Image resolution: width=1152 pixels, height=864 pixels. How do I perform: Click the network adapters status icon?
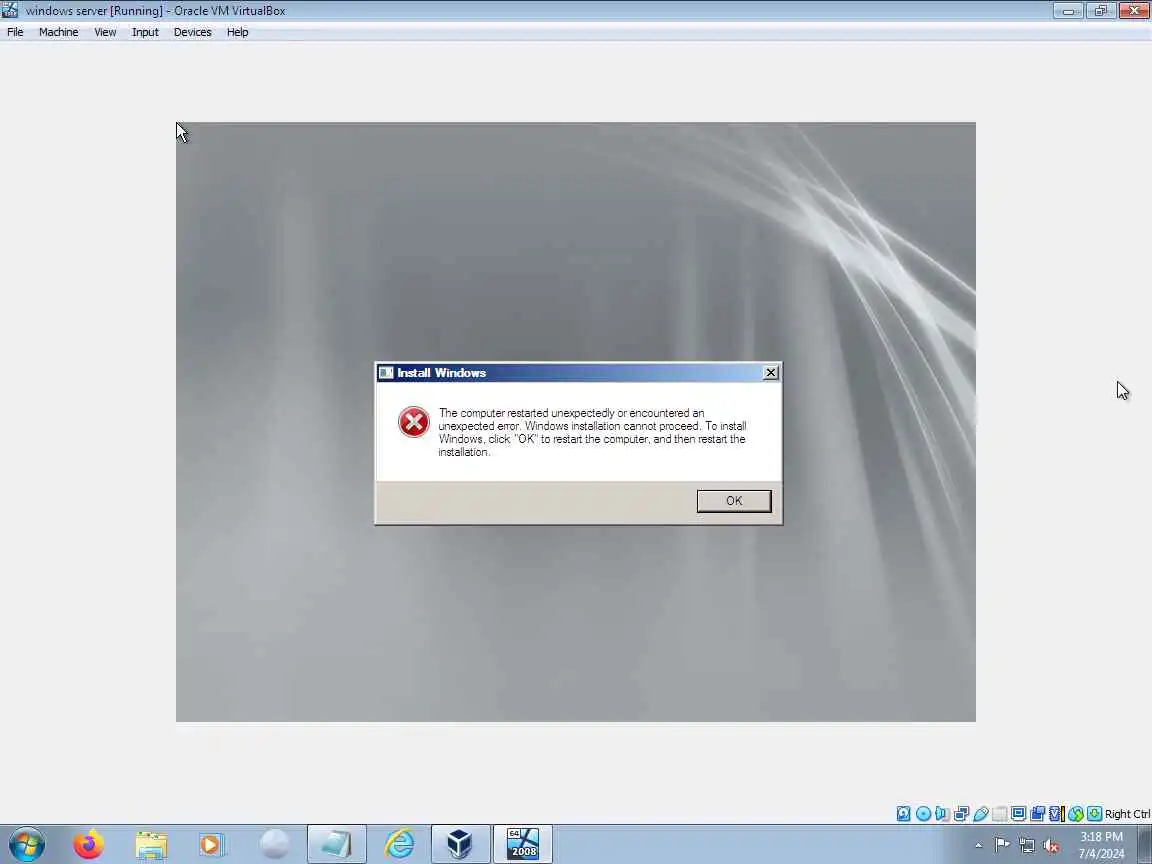(x=962, y=813)
